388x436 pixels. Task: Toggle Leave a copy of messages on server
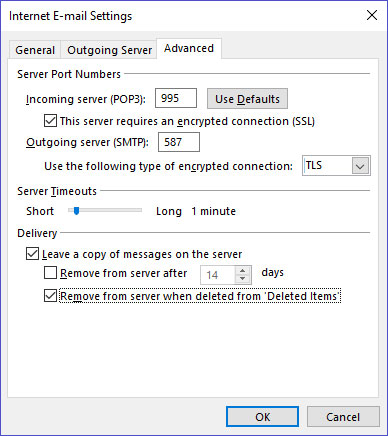[32, 254]
